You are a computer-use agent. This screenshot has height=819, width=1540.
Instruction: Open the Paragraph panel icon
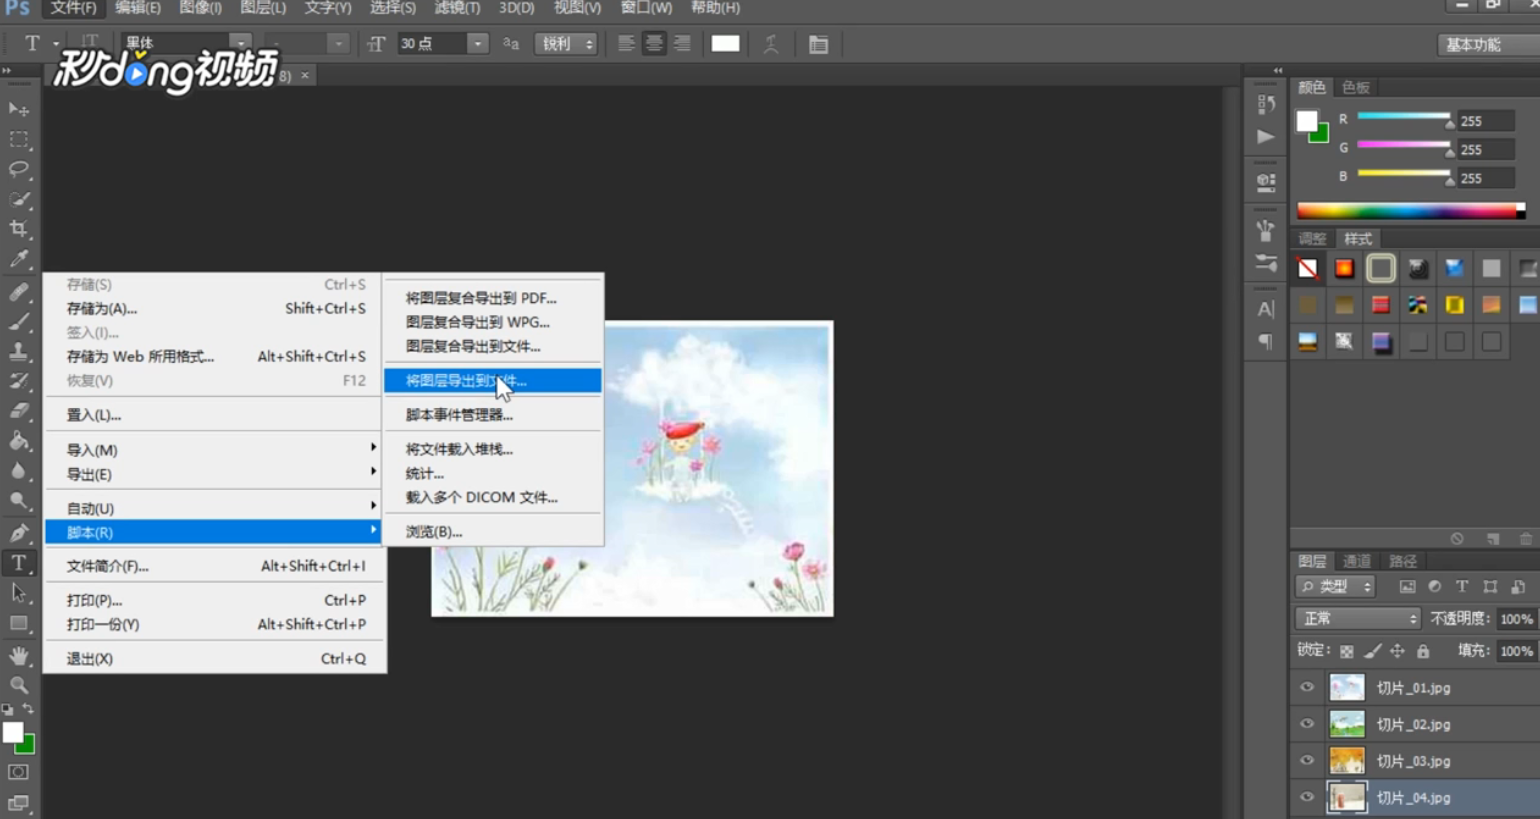[x=1266, y=342]
